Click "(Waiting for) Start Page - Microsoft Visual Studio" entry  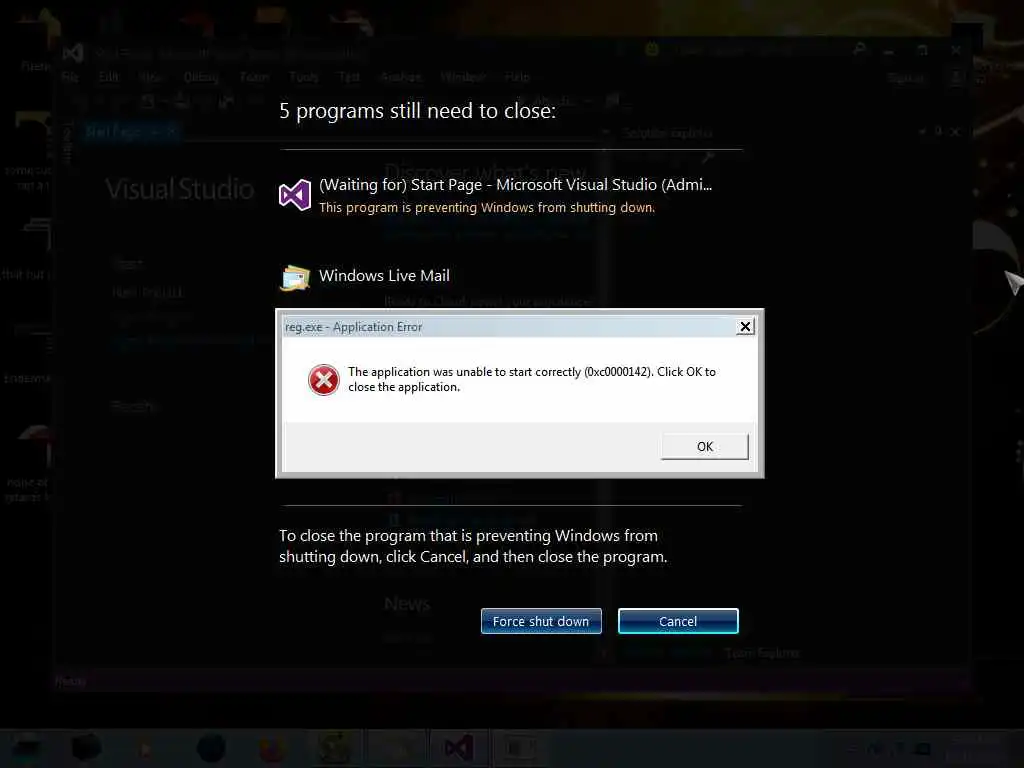(x=515, y=185)
